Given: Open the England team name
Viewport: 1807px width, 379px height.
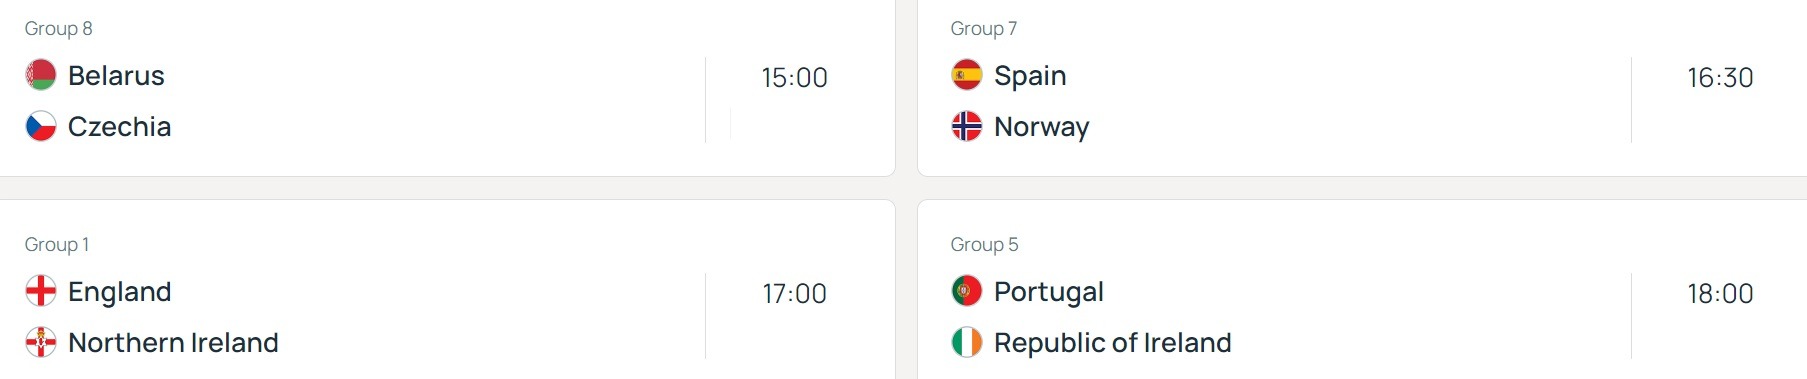Looking at the screenshot, I should 120,293.
